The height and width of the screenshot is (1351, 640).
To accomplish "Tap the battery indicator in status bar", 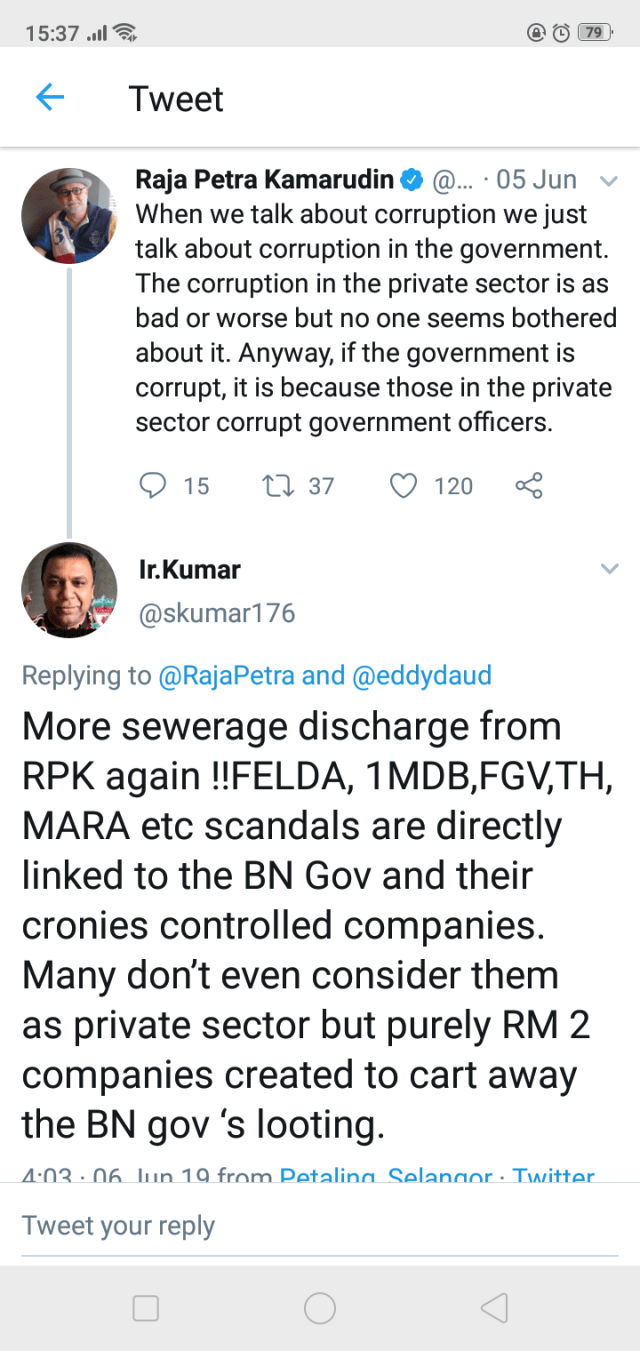I will (594, 32).
